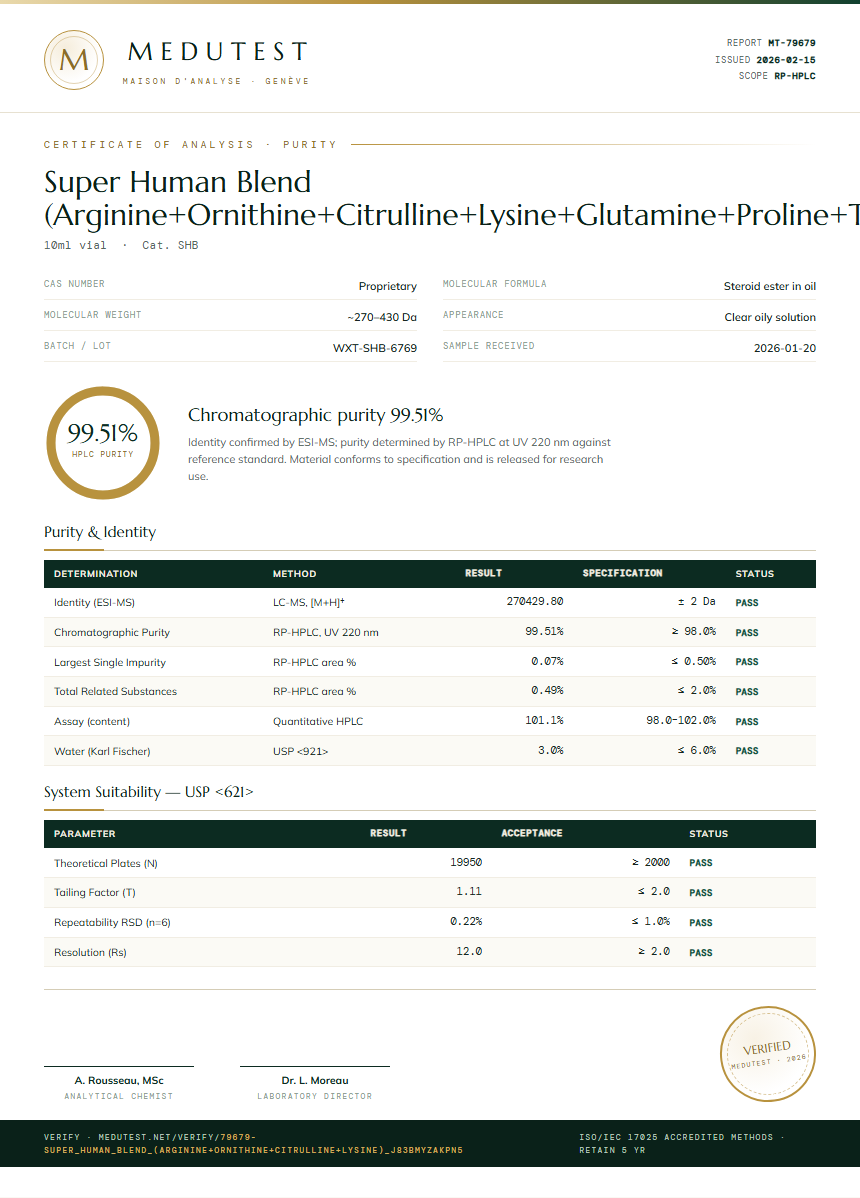Select the Identity (ESI-MS) row label
The image size is (860, 1198).
(x=94, y=603)
